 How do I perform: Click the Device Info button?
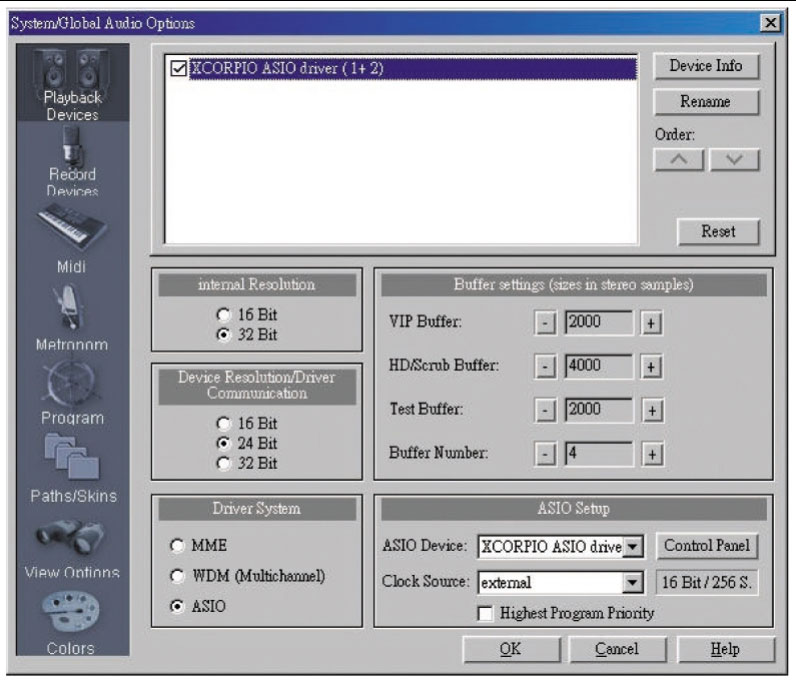point(706,66)
